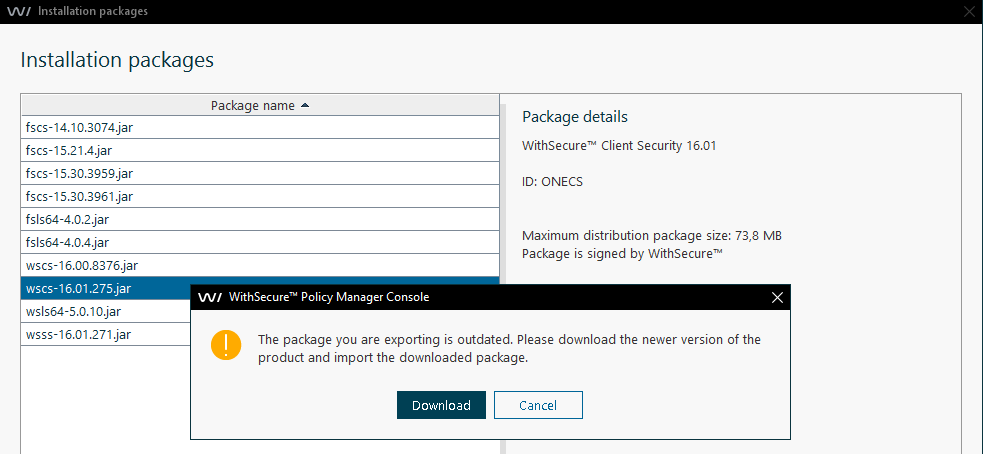Sort by Package name column header

click(x=260, y=105)
